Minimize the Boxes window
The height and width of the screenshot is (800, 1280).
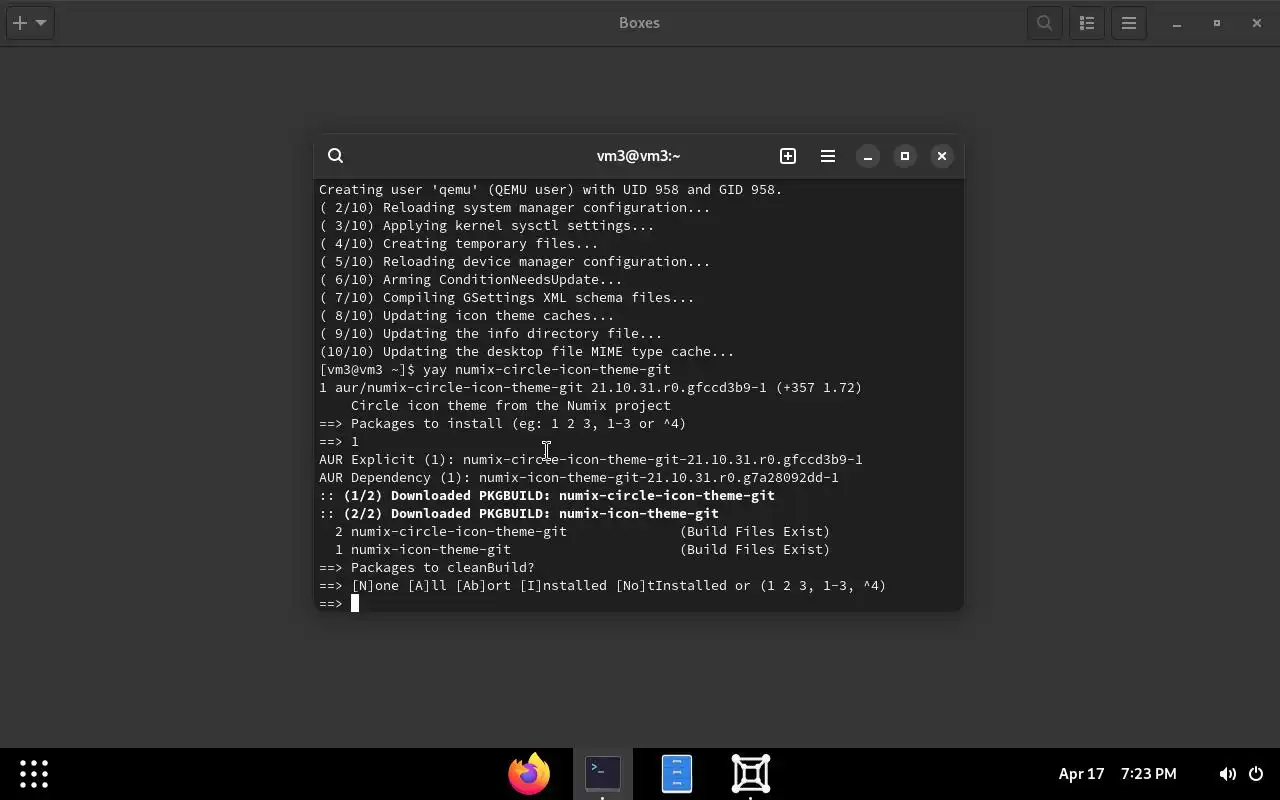[x=1177, y=23]
